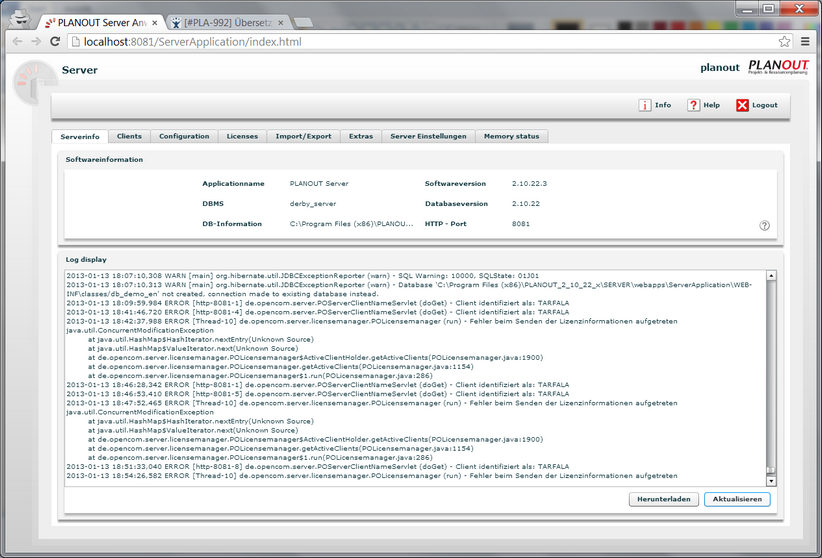Log out via Logout button
This screenshot has width=822, height=558.
[x=757, y=105]
